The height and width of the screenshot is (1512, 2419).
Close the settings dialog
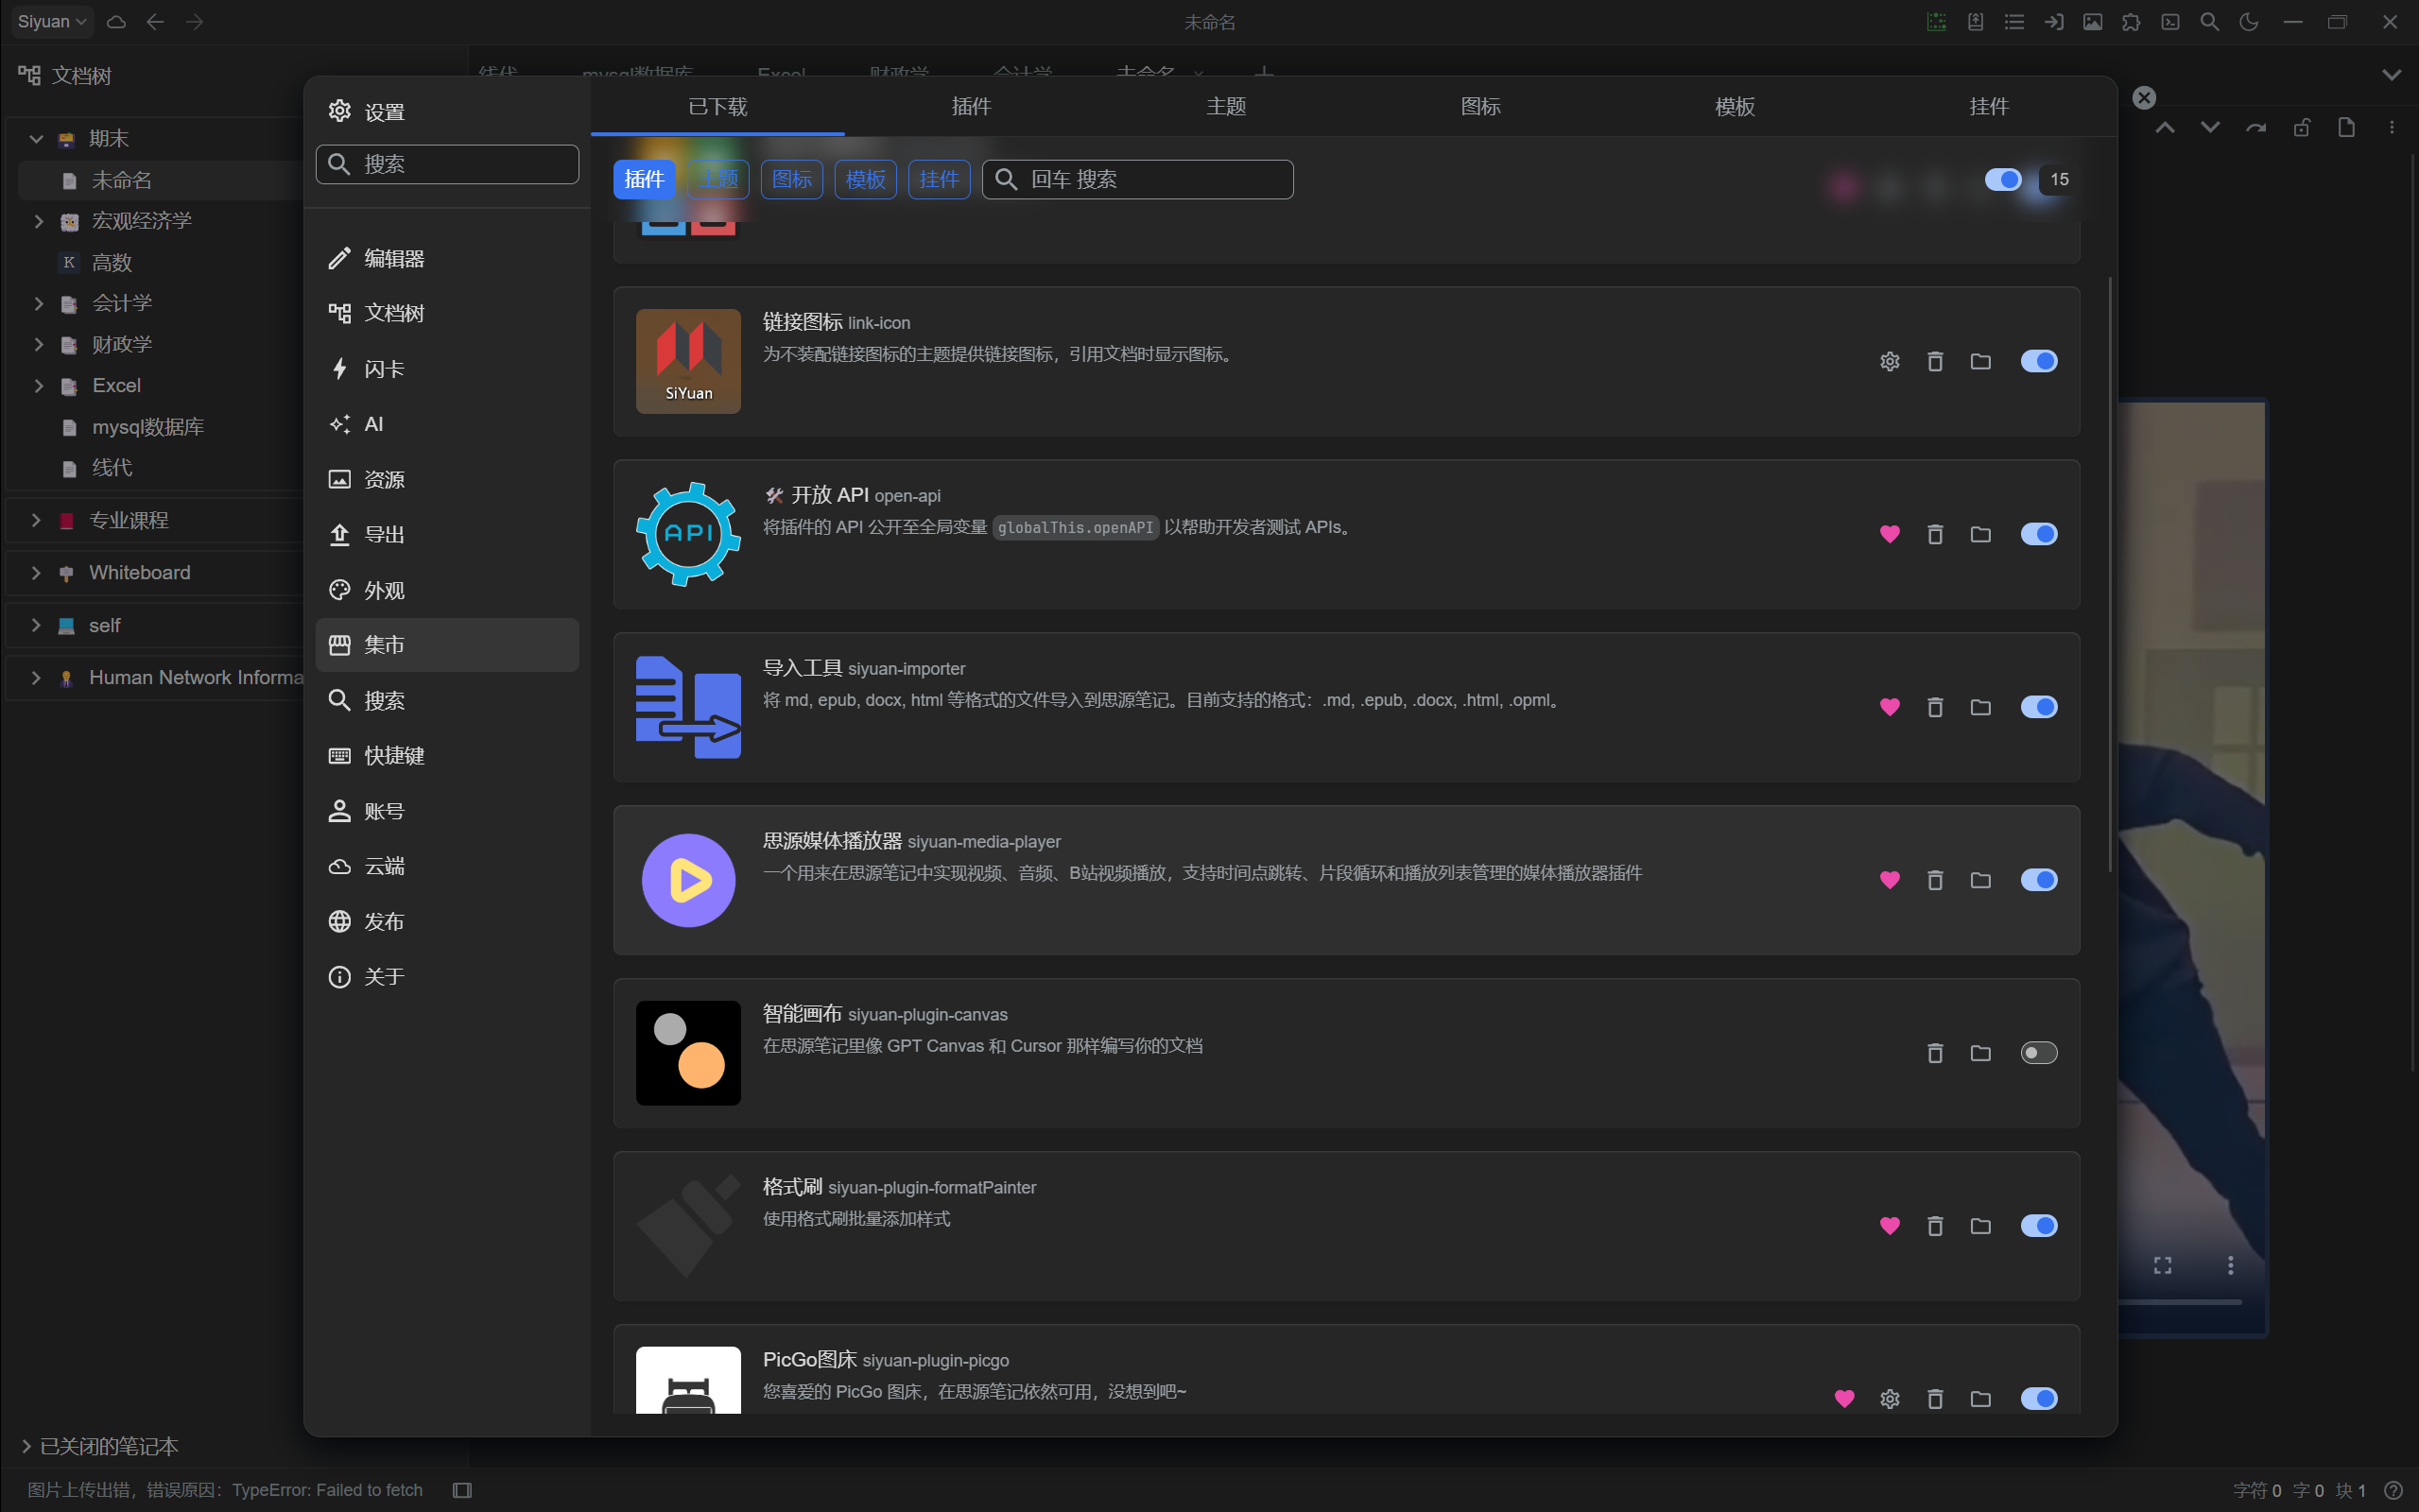point(2144,97)
